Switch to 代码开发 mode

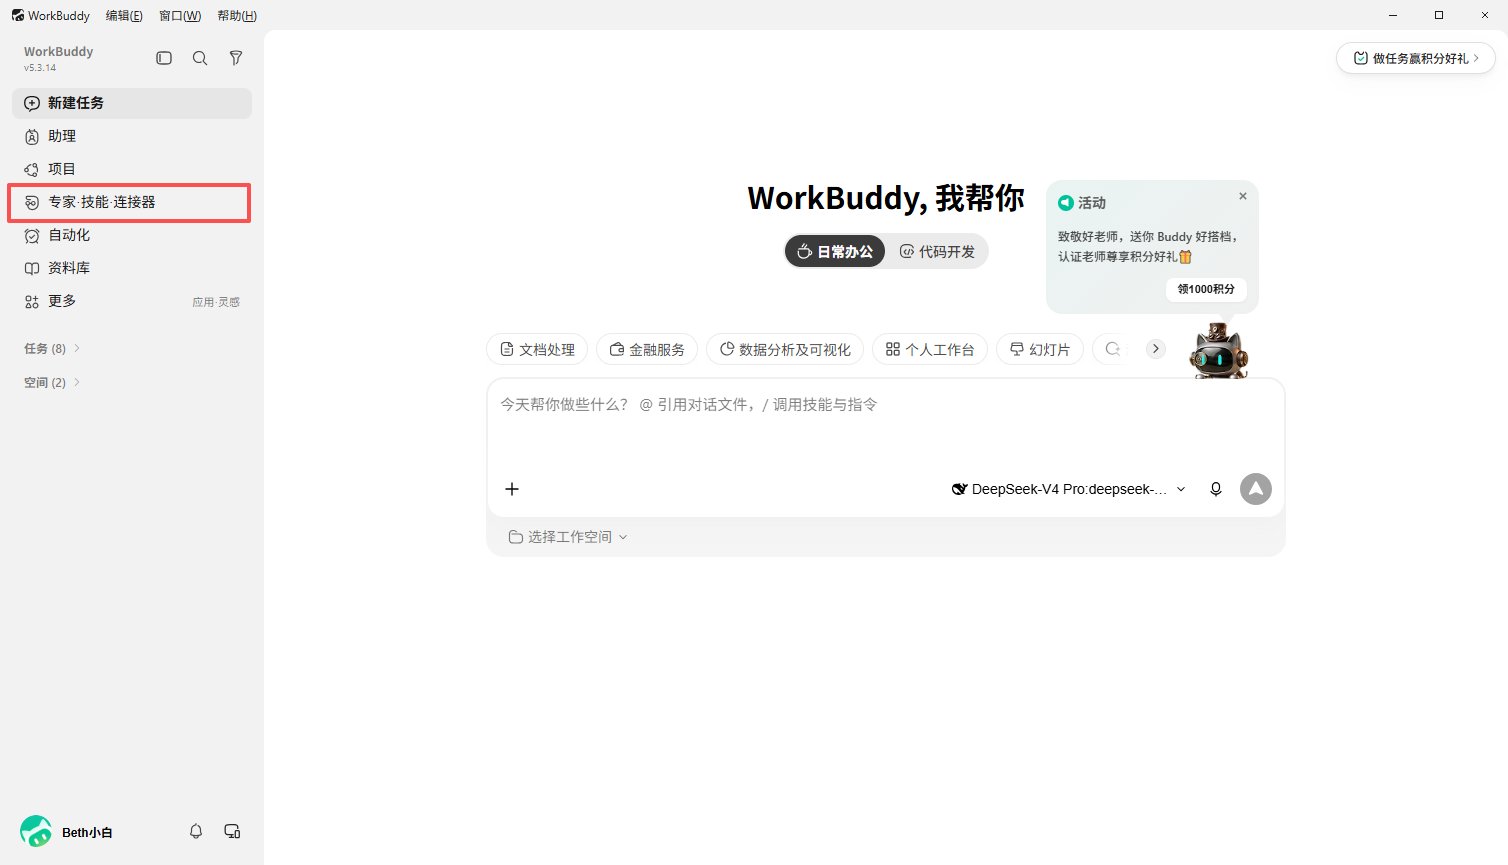pyautogui.click(x=937, y=252)
